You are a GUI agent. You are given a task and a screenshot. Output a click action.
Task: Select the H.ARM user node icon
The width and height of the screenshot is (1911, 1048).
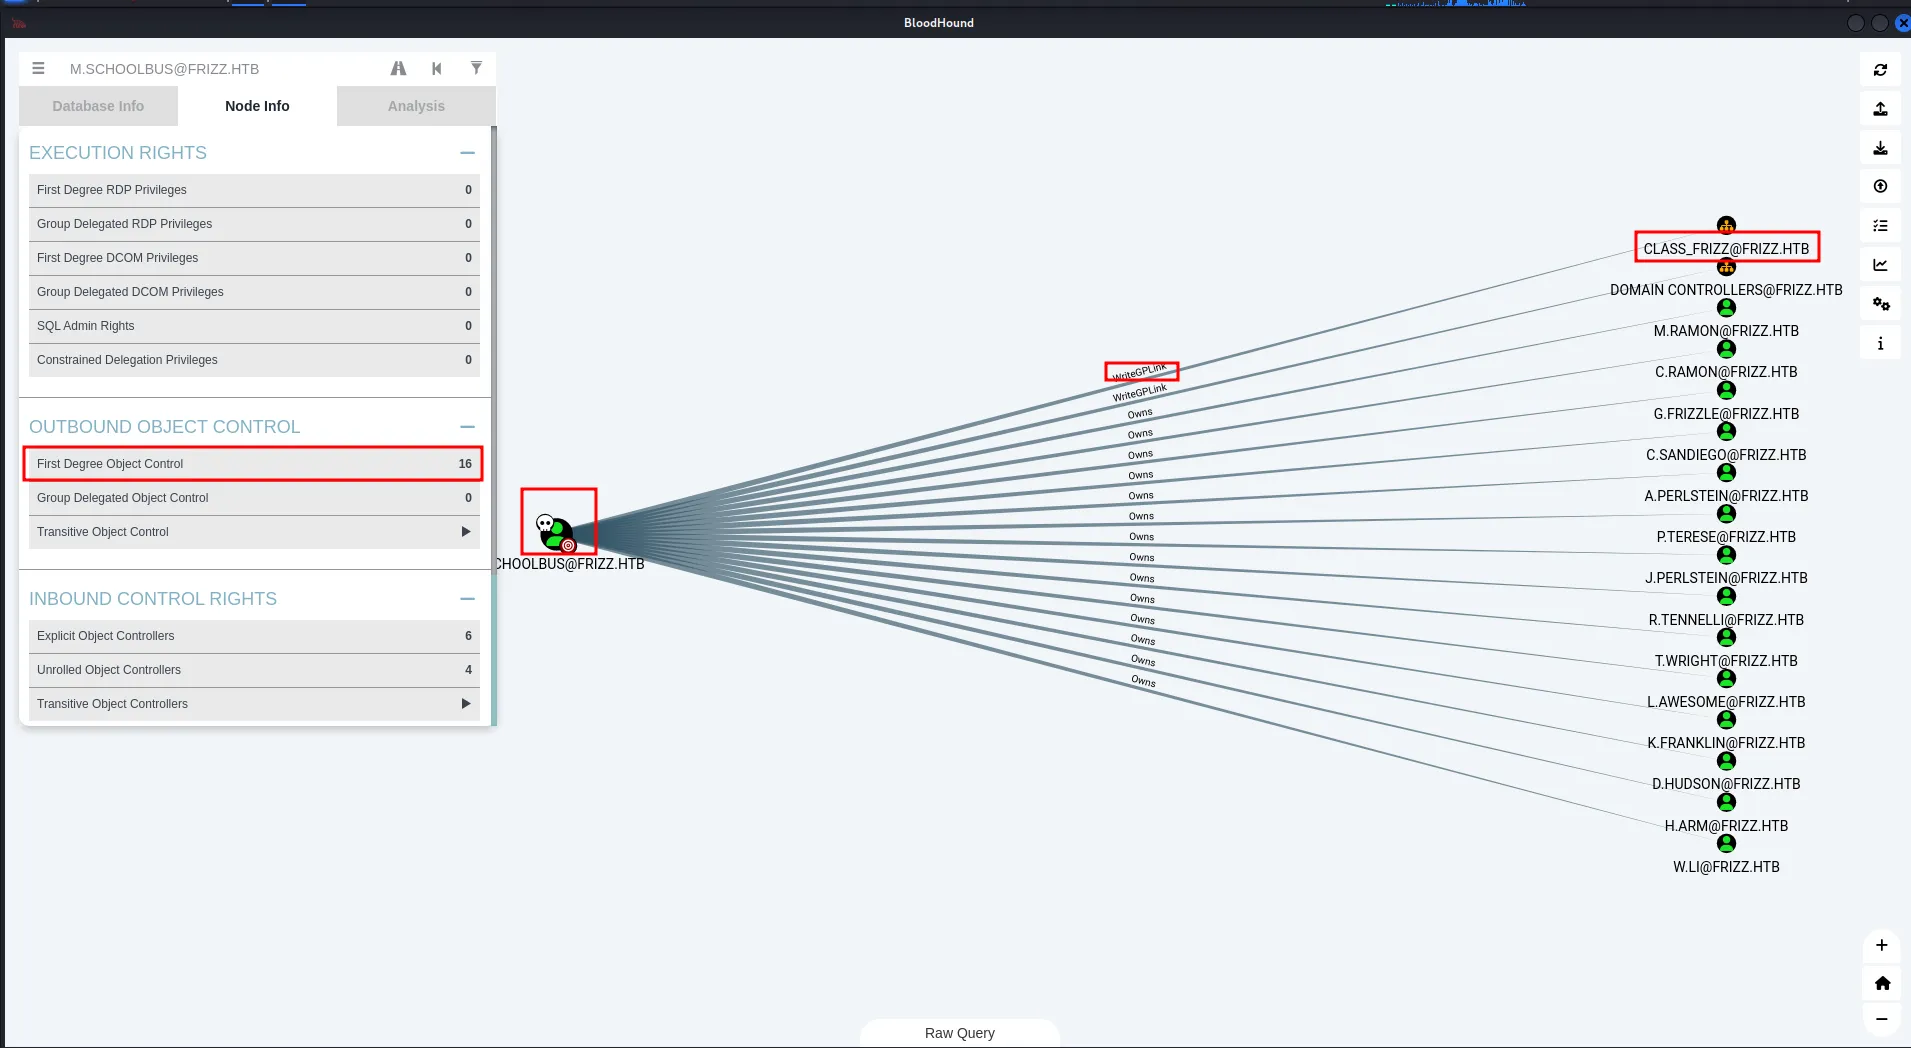[1726, 802]
